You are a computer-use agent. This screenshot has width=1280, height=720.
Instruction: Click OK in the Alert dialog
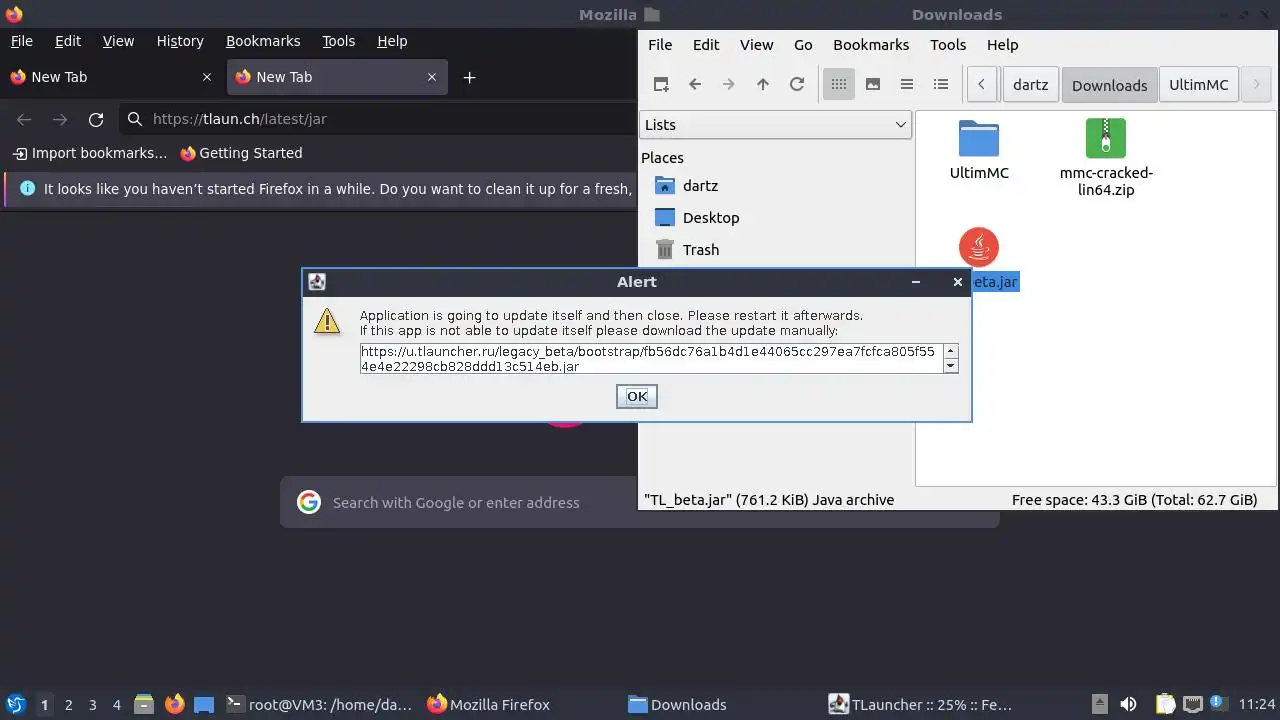tap(637, 397)
